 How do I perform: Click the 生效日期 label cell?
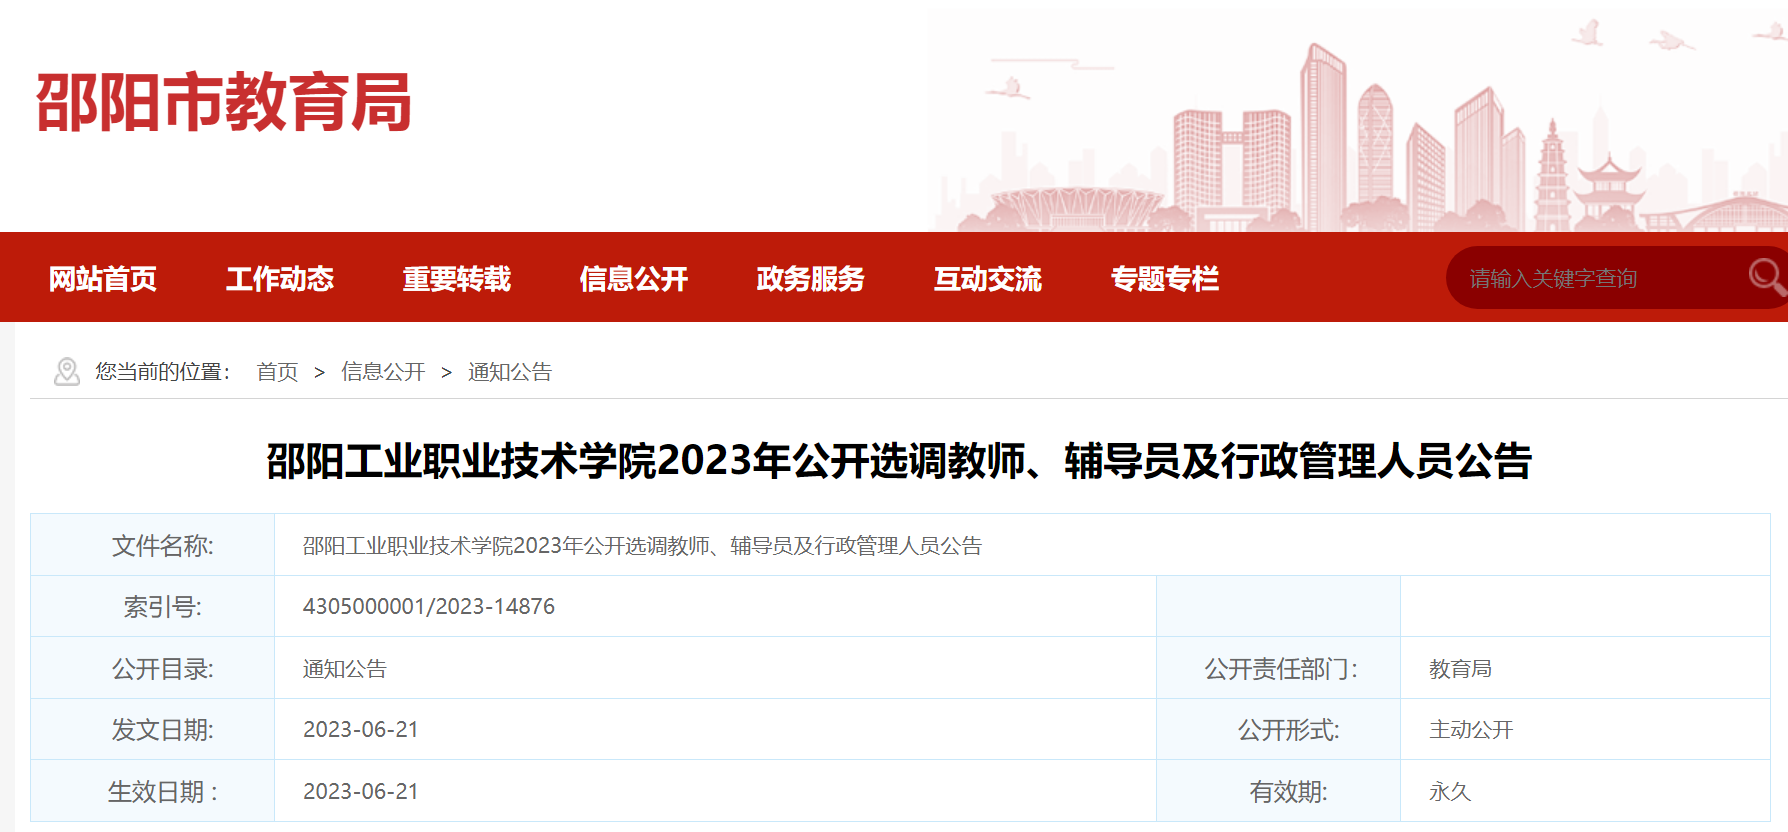tap(153, 791)
